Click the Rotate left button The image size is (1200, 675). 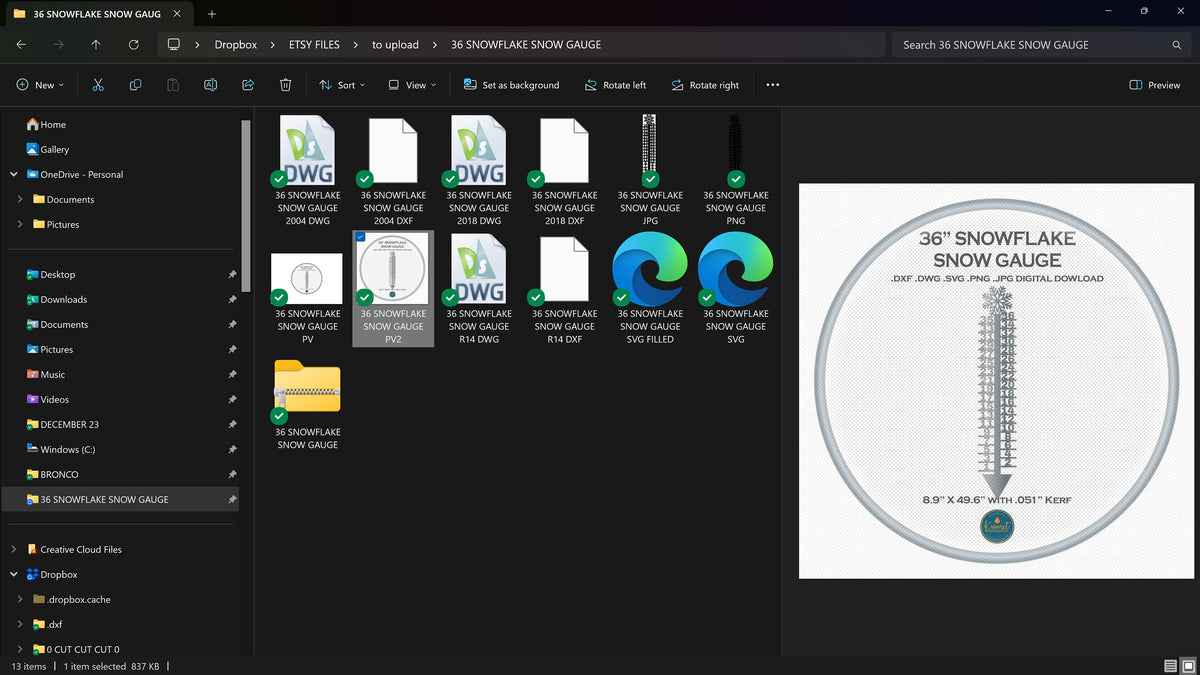pos(615,85)
